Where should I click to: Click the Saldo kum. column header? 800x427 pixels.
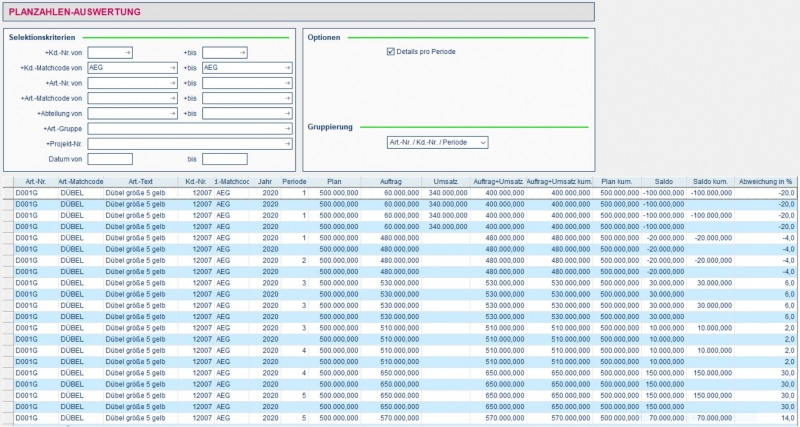click(709, 181)
